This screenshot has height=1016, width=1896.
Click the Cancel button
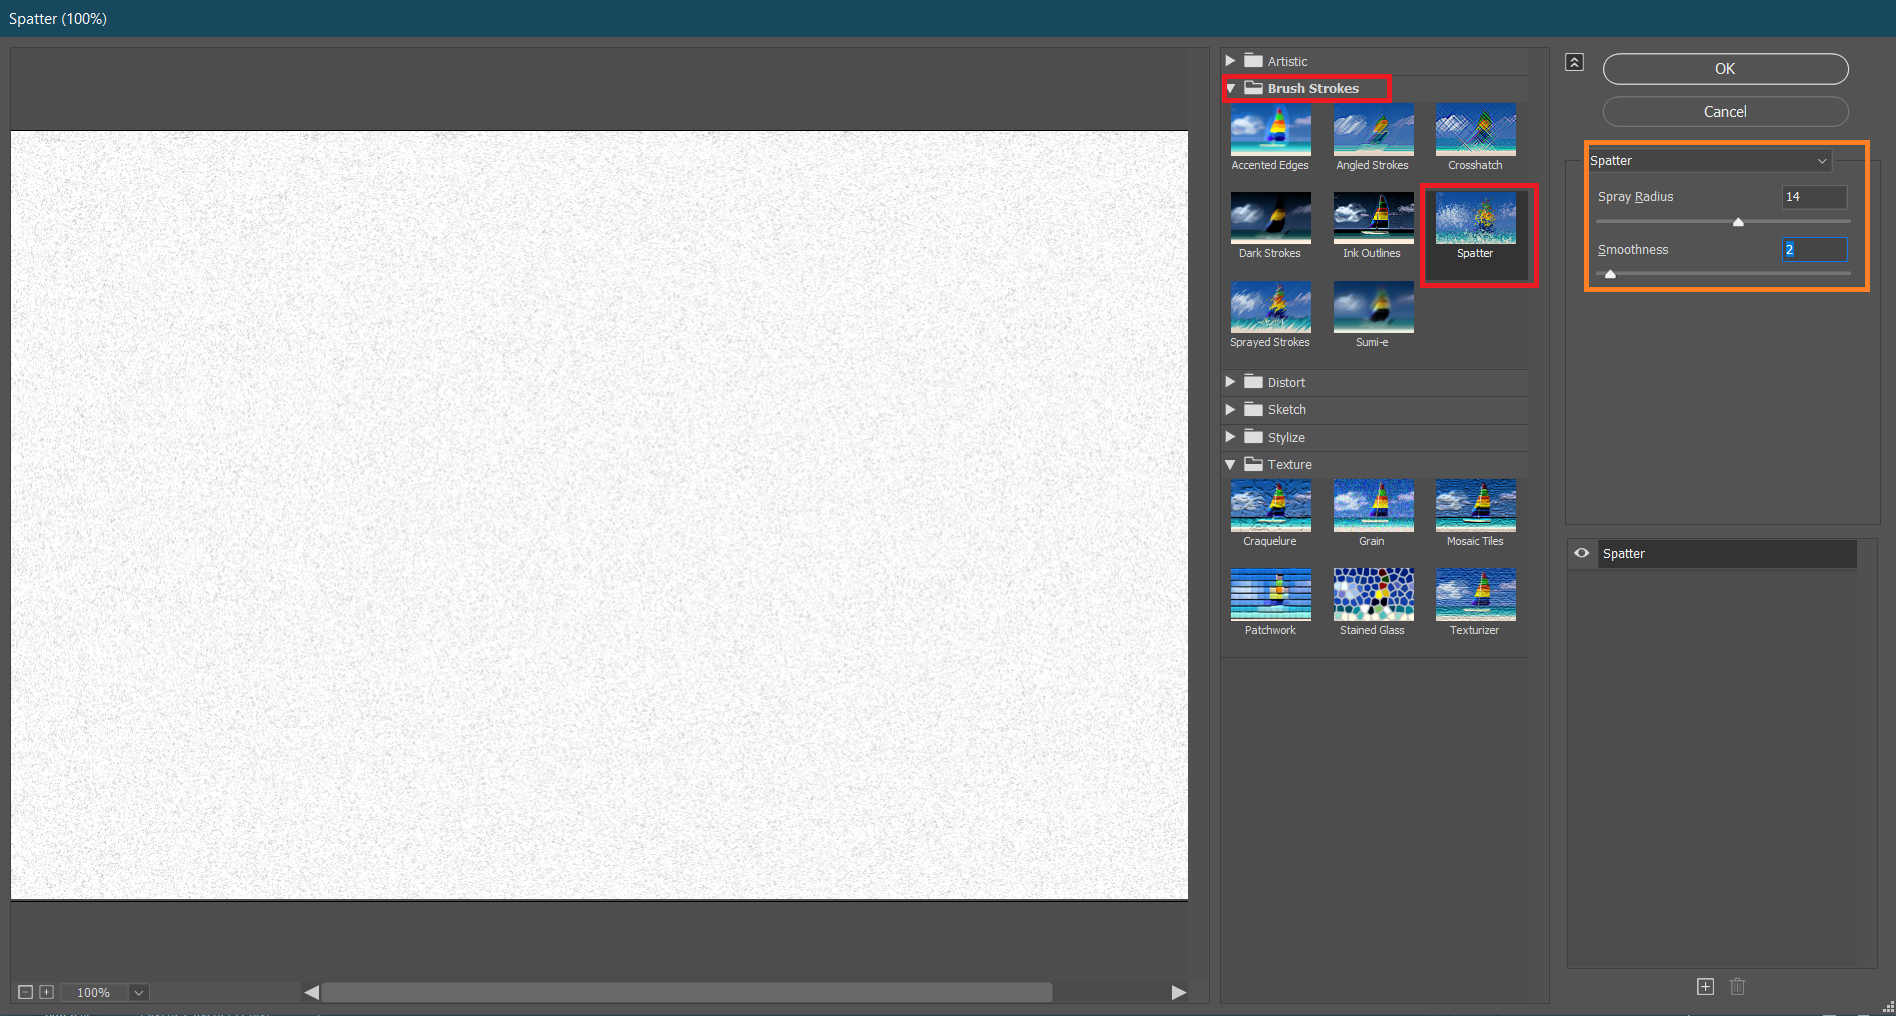tap(1725, 112)
